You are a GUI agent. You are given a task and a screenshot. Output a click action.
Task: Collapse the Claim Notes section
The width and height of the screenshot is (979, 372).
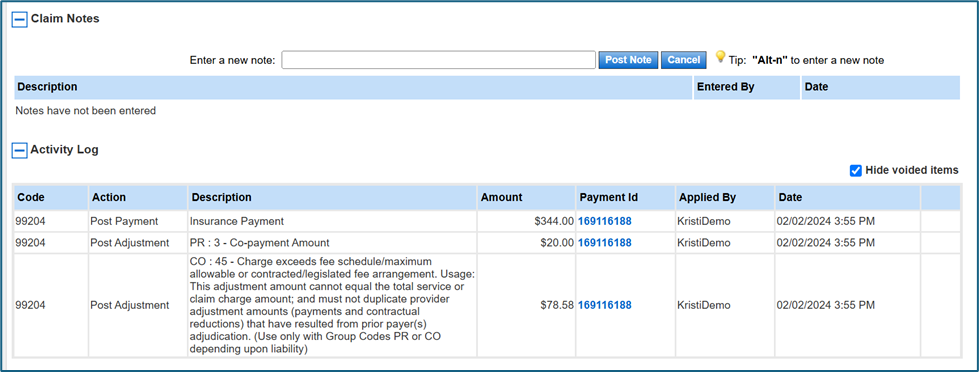pos(20,19)
